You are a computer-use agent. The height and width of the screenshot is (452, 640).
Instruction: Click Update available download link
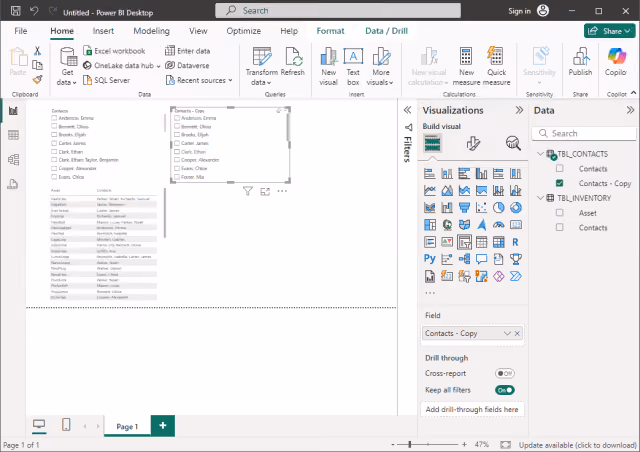coord(578,445)
